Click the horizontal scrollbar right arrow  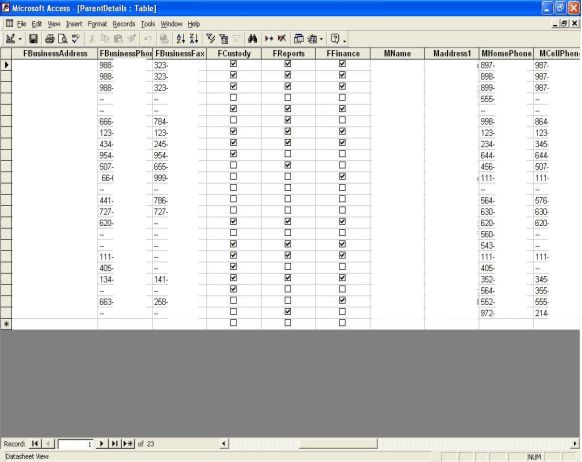tap(575, 443)
